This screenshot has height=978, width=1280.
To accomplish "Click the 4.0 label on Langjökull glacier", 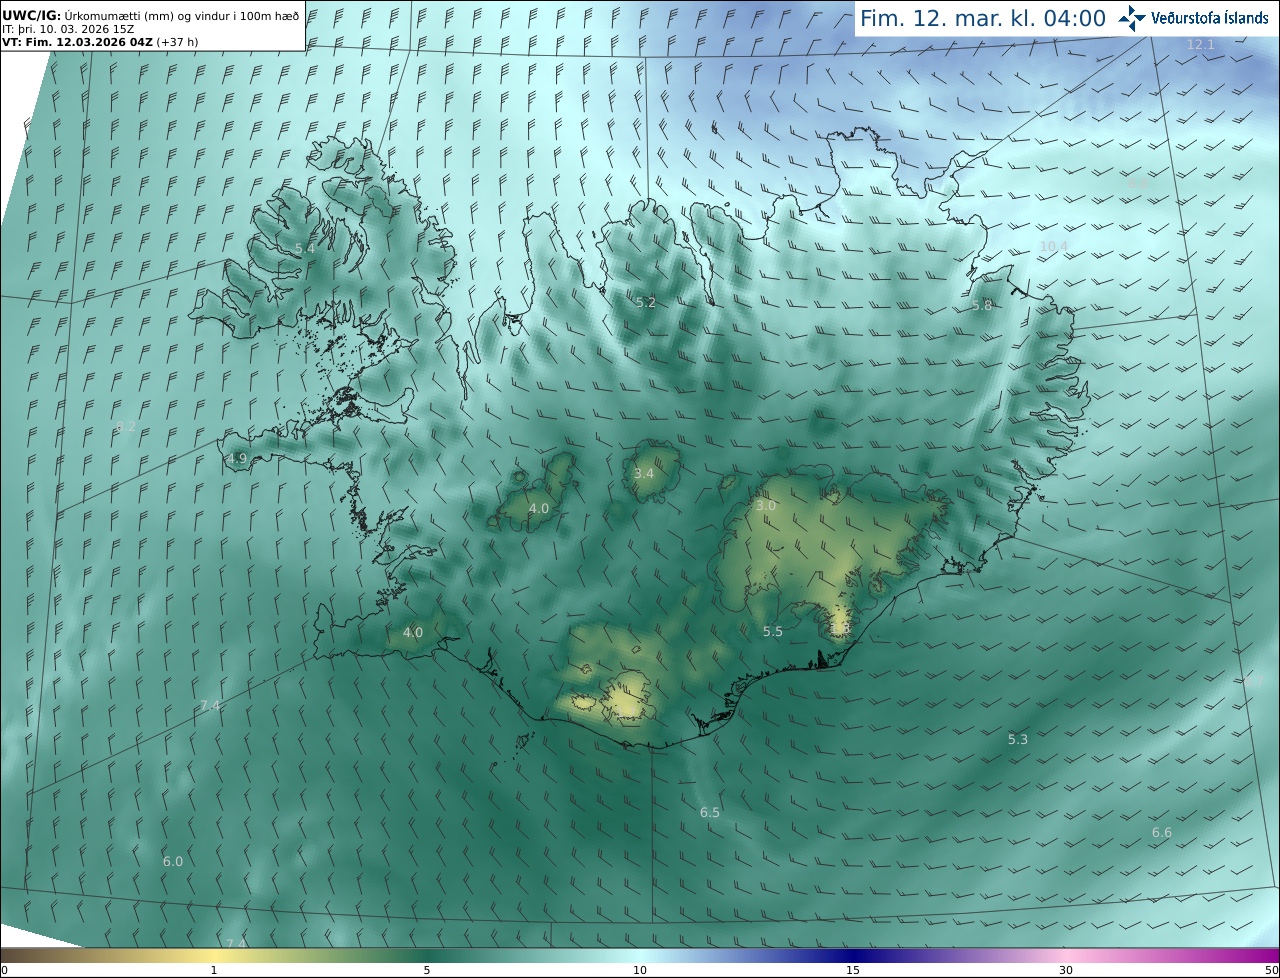I will click(x=539, y=509).
